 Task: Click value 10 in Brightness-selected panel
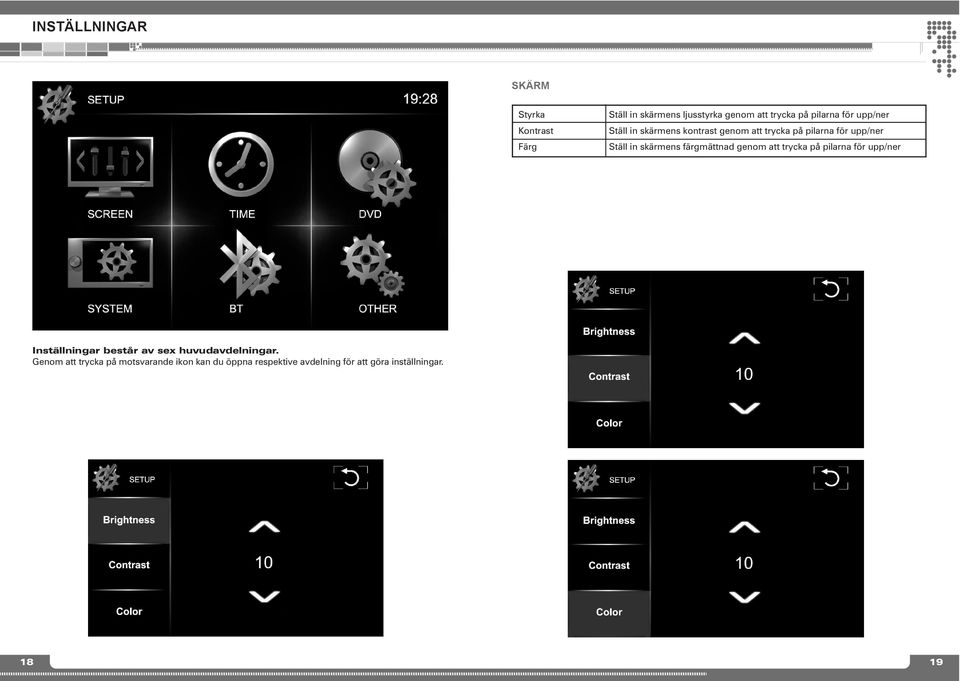(264, 563)
